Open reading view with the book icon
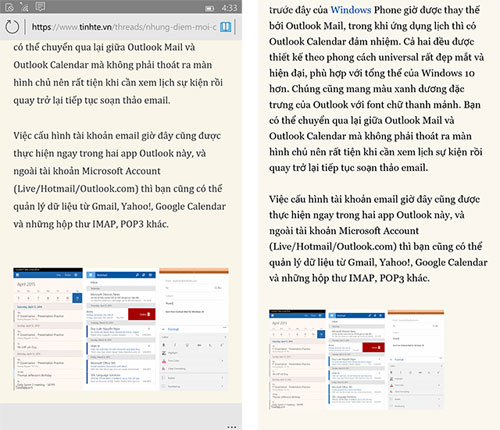 click(x=225, y=27)
